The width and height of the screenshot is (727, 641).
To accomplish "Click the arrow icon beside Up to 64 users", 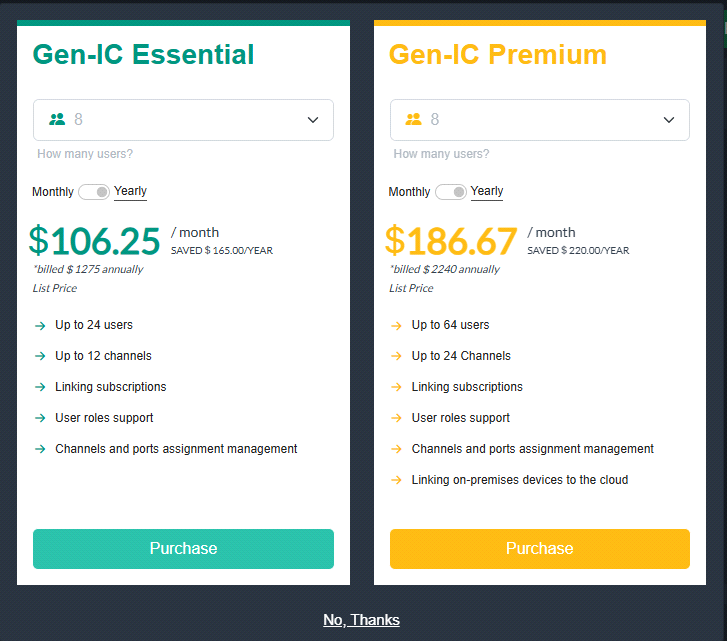I will pos(396,326).
